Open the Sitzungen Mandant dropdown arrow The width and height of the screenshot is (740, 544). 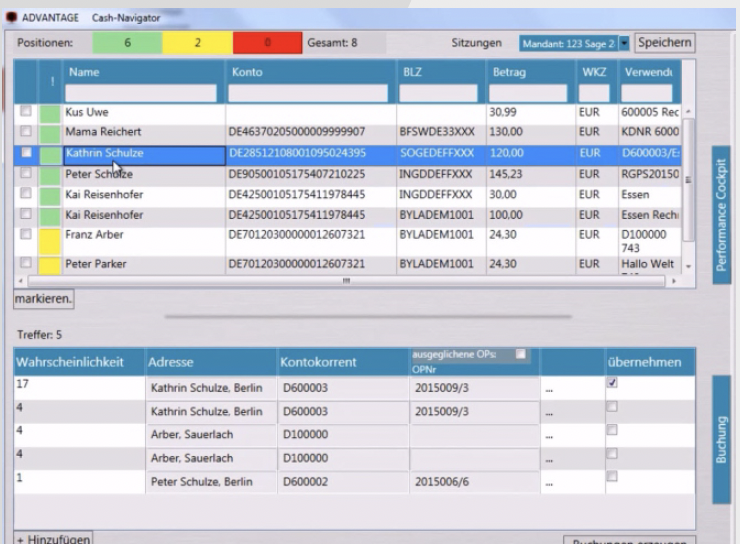click(624, 43)
